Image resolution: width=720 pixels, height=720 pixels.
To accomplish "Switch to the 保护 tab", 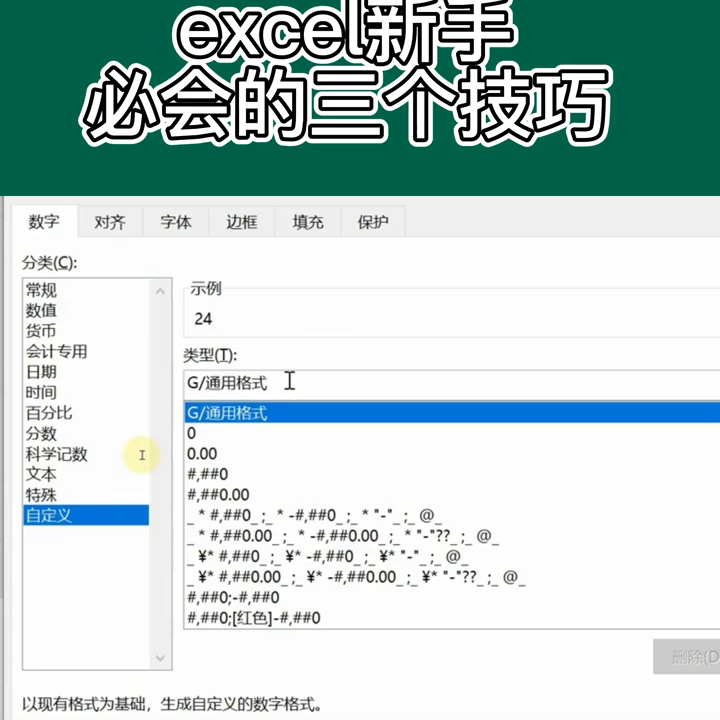I will coord(373,222).
